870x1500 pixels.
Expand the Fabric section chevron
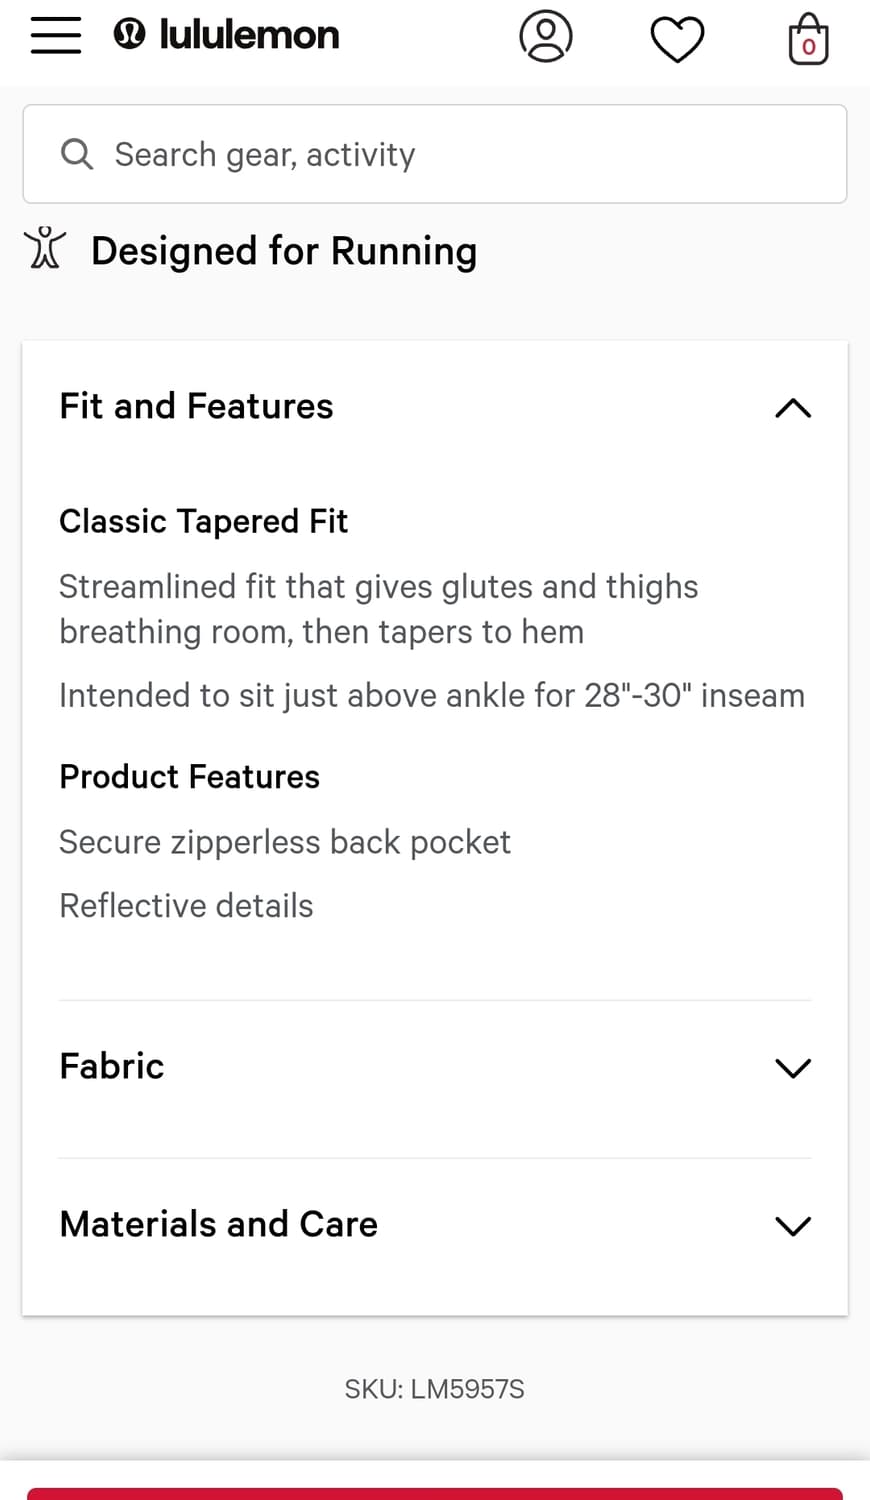click(x=793, y=1068)
